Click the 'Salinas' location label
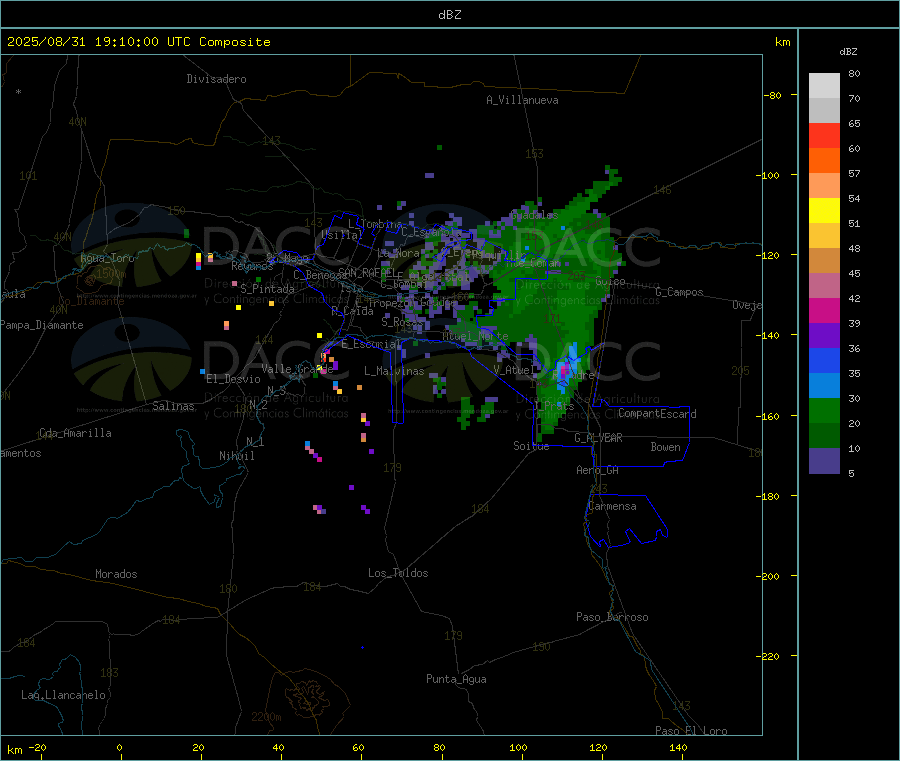 click(173, 406)
